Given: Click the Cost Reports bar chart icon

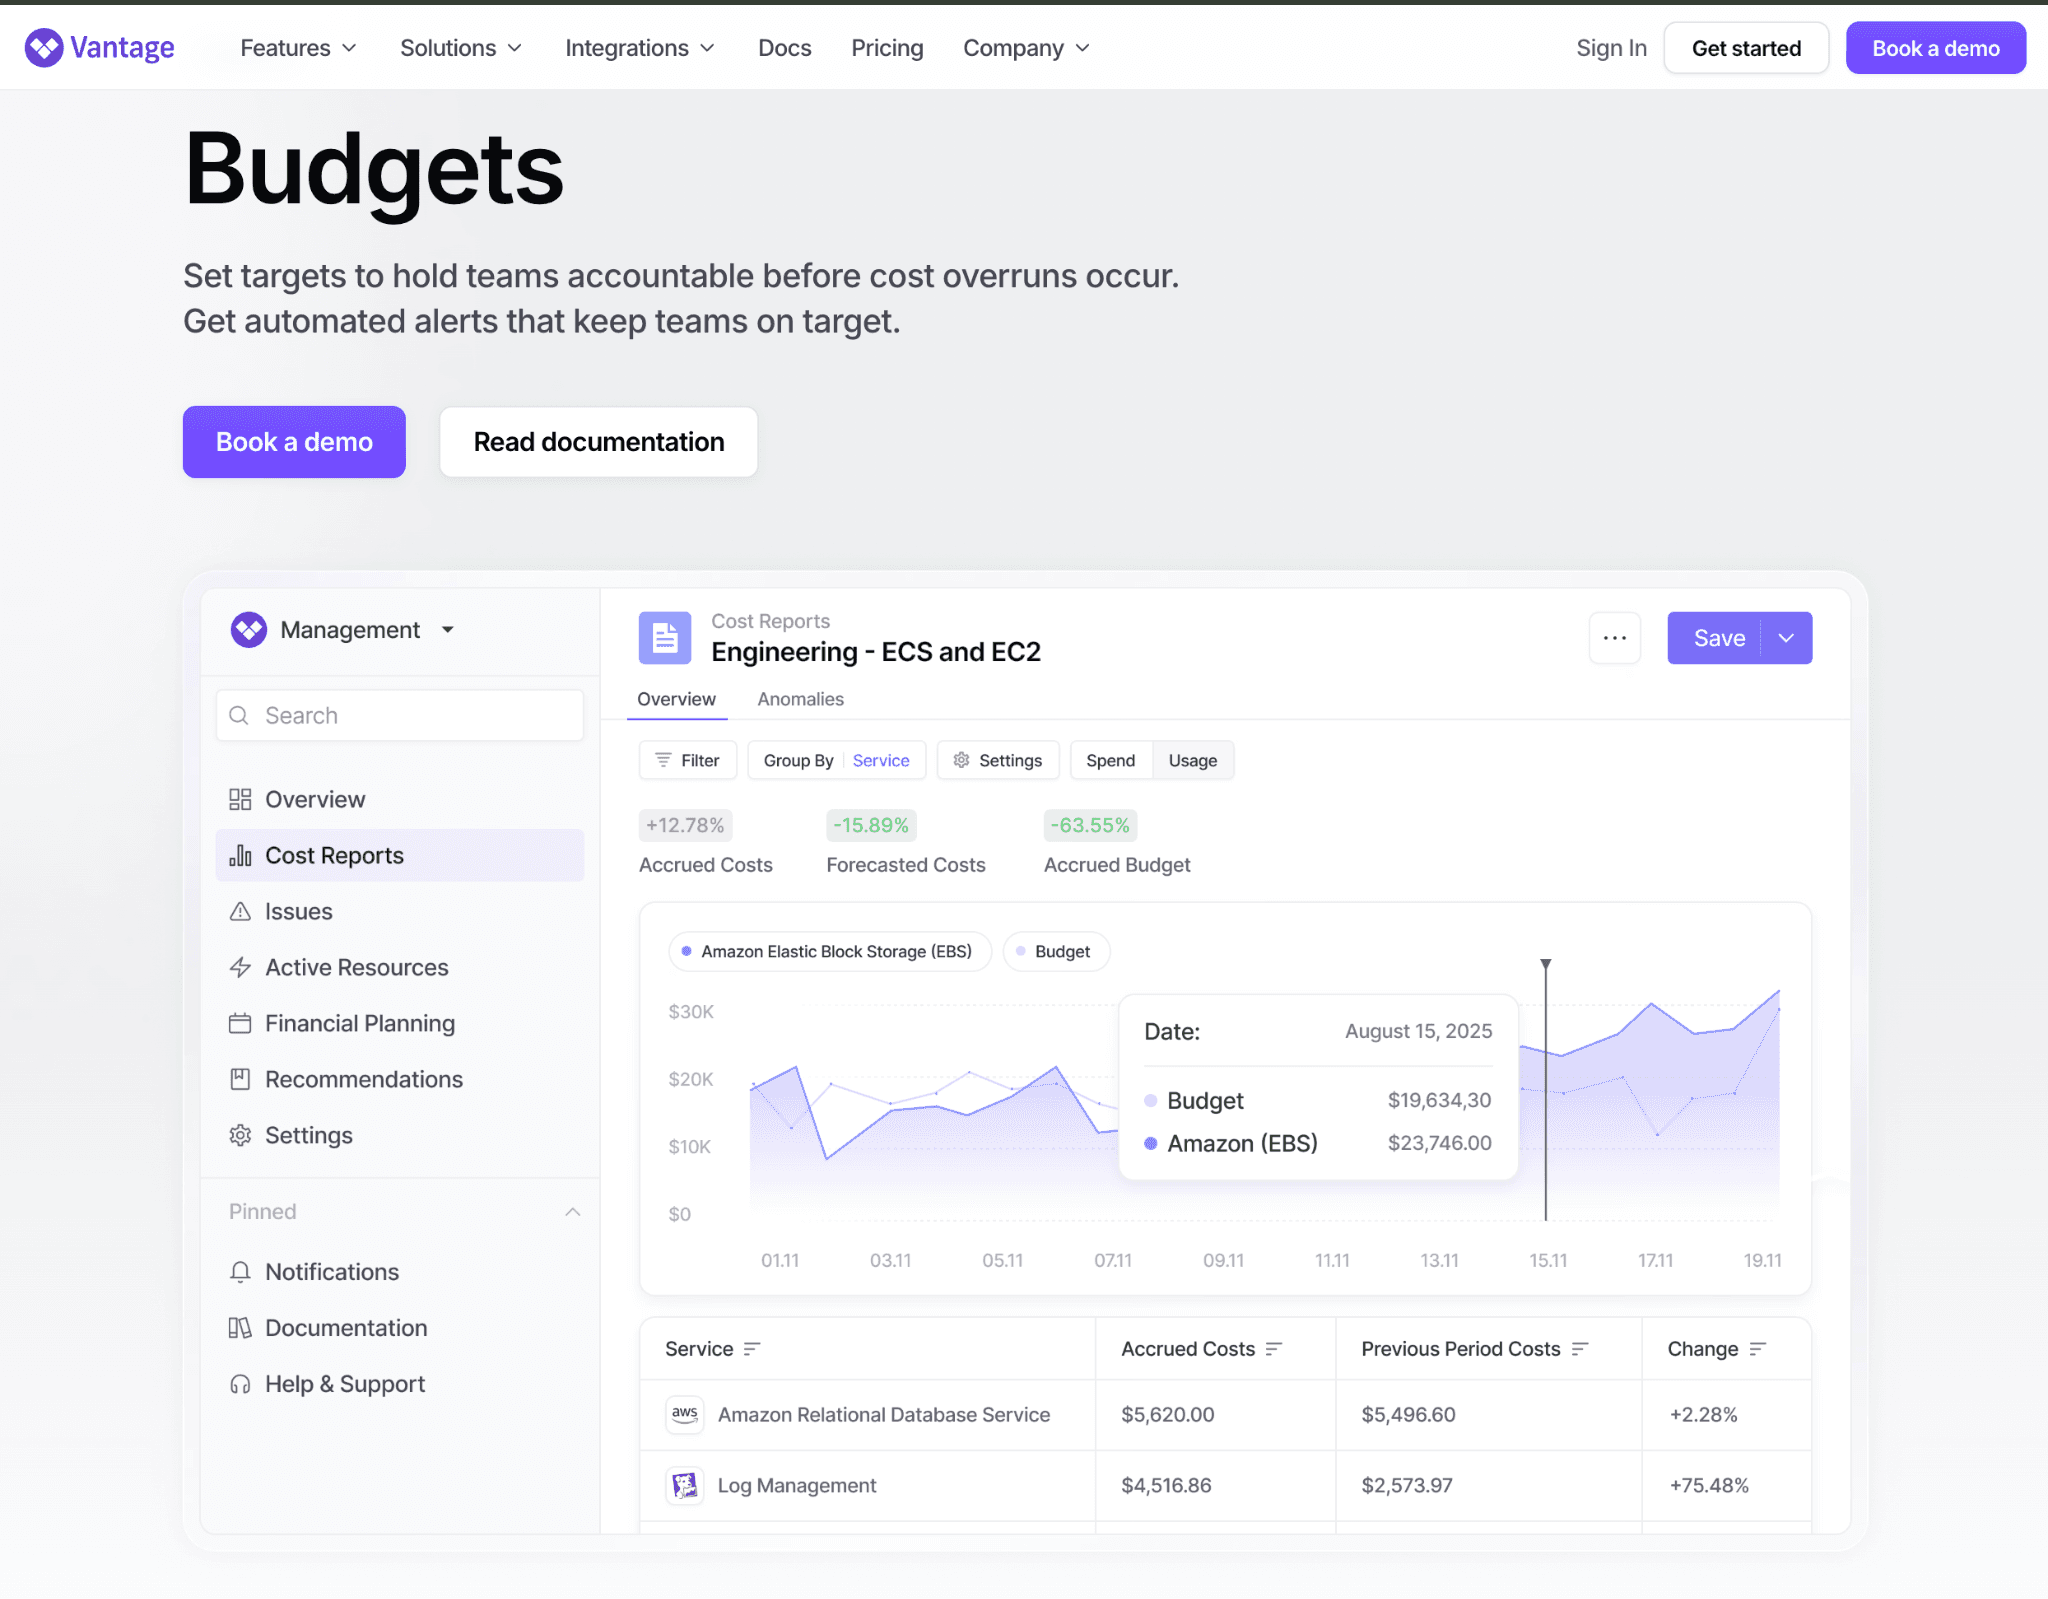Looking at the screenshot, I should (x=240, y=855).
